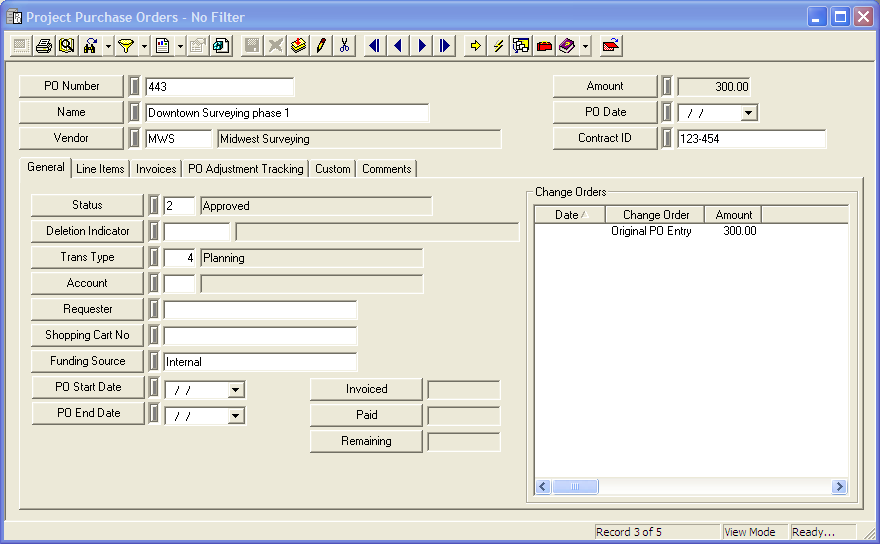Click the Change Orders horizontal scrollbar thumb
The height and width of the screenshot is (544, 880).
click(575, 486)
